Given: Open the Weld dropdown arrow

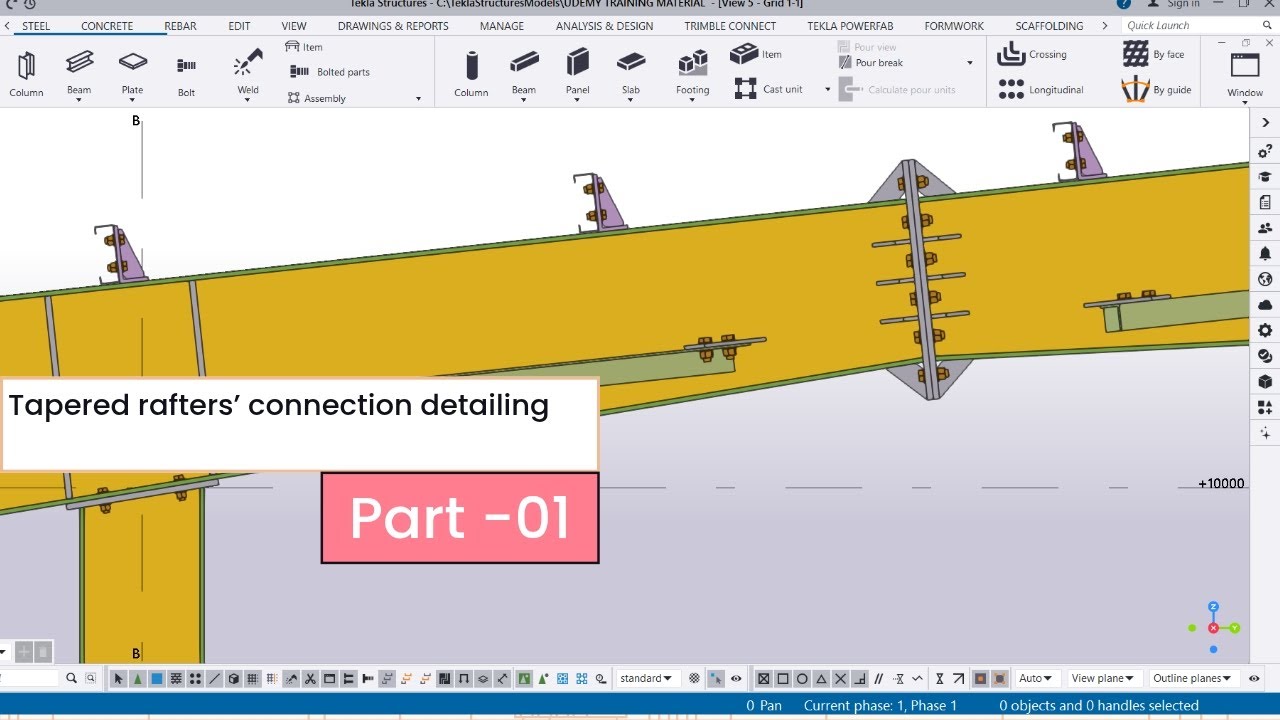Looking at the screenshot, I should click(x=248, y=100).
